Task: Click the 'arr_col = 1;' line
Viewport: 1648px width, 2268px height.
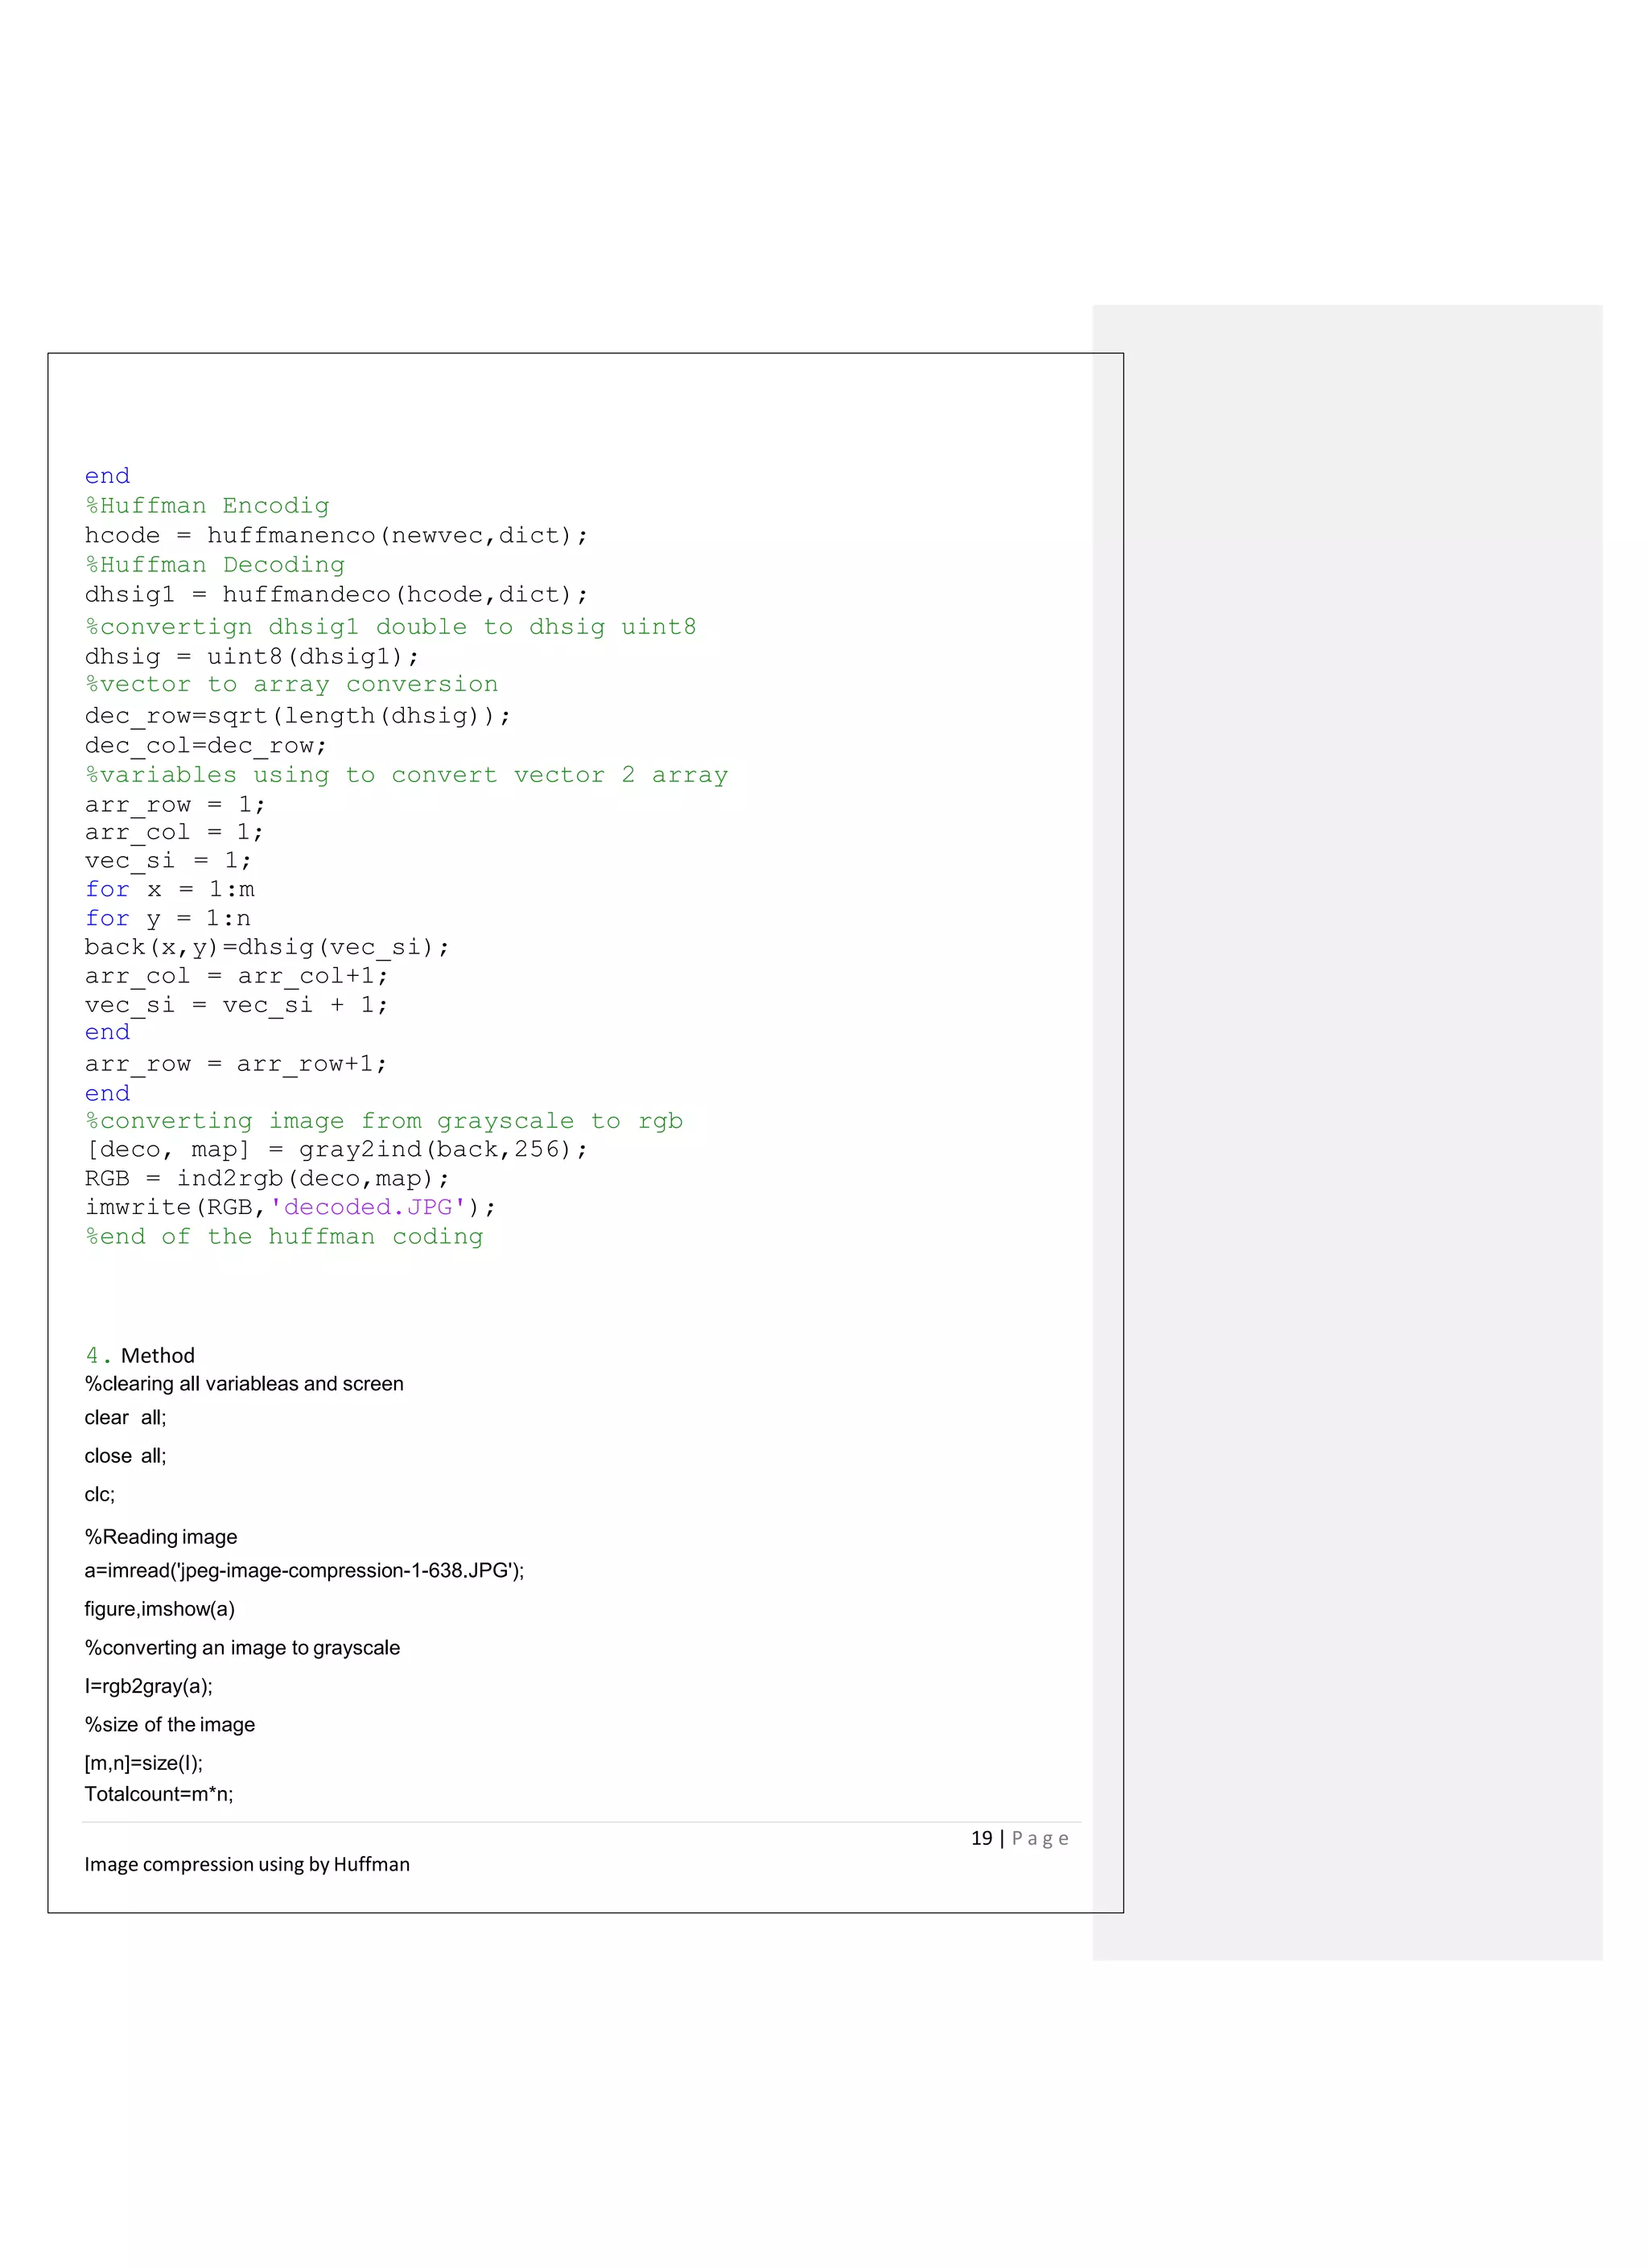Action: click(x=175, y=833)
